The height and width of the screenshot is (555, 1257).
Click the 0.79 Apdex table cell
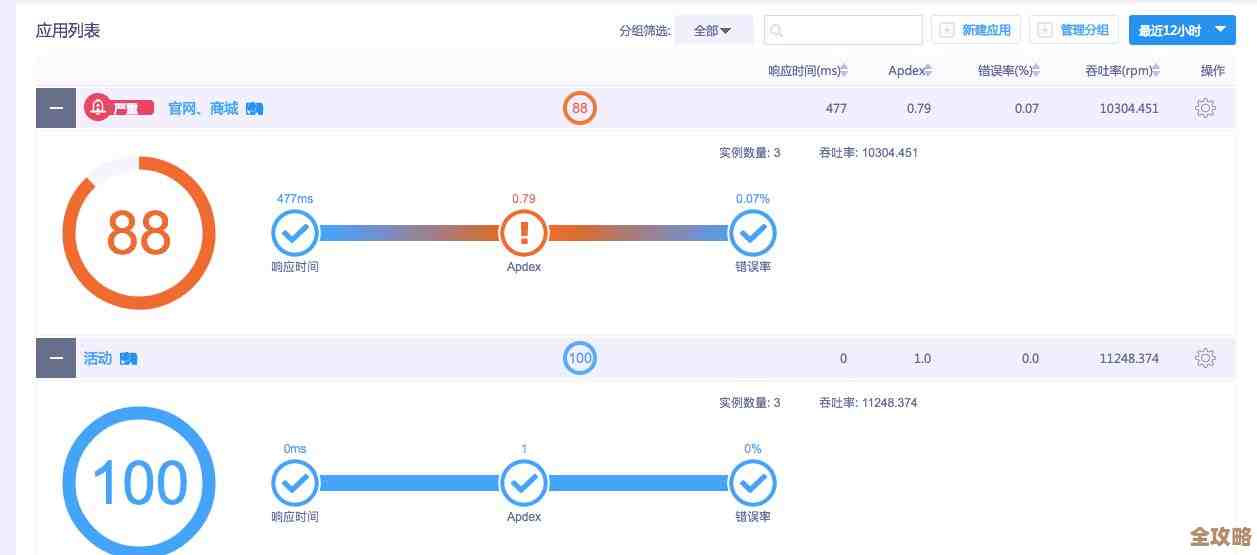point(919,108)
